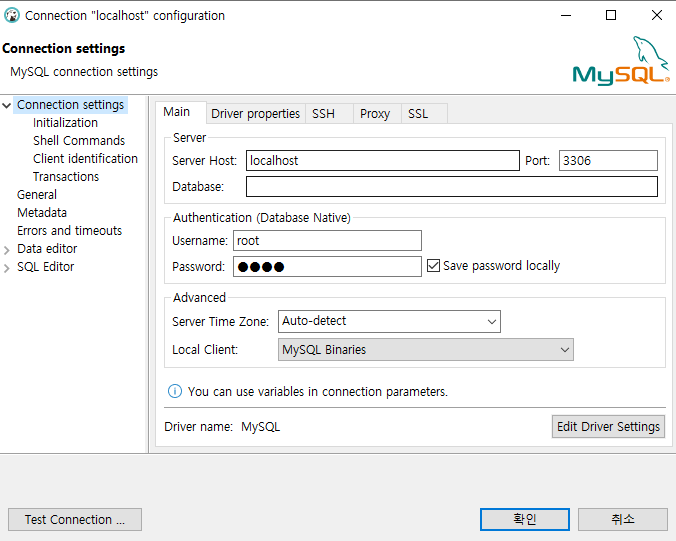Cancel with the 취소 button

click(x=623, y=519)
